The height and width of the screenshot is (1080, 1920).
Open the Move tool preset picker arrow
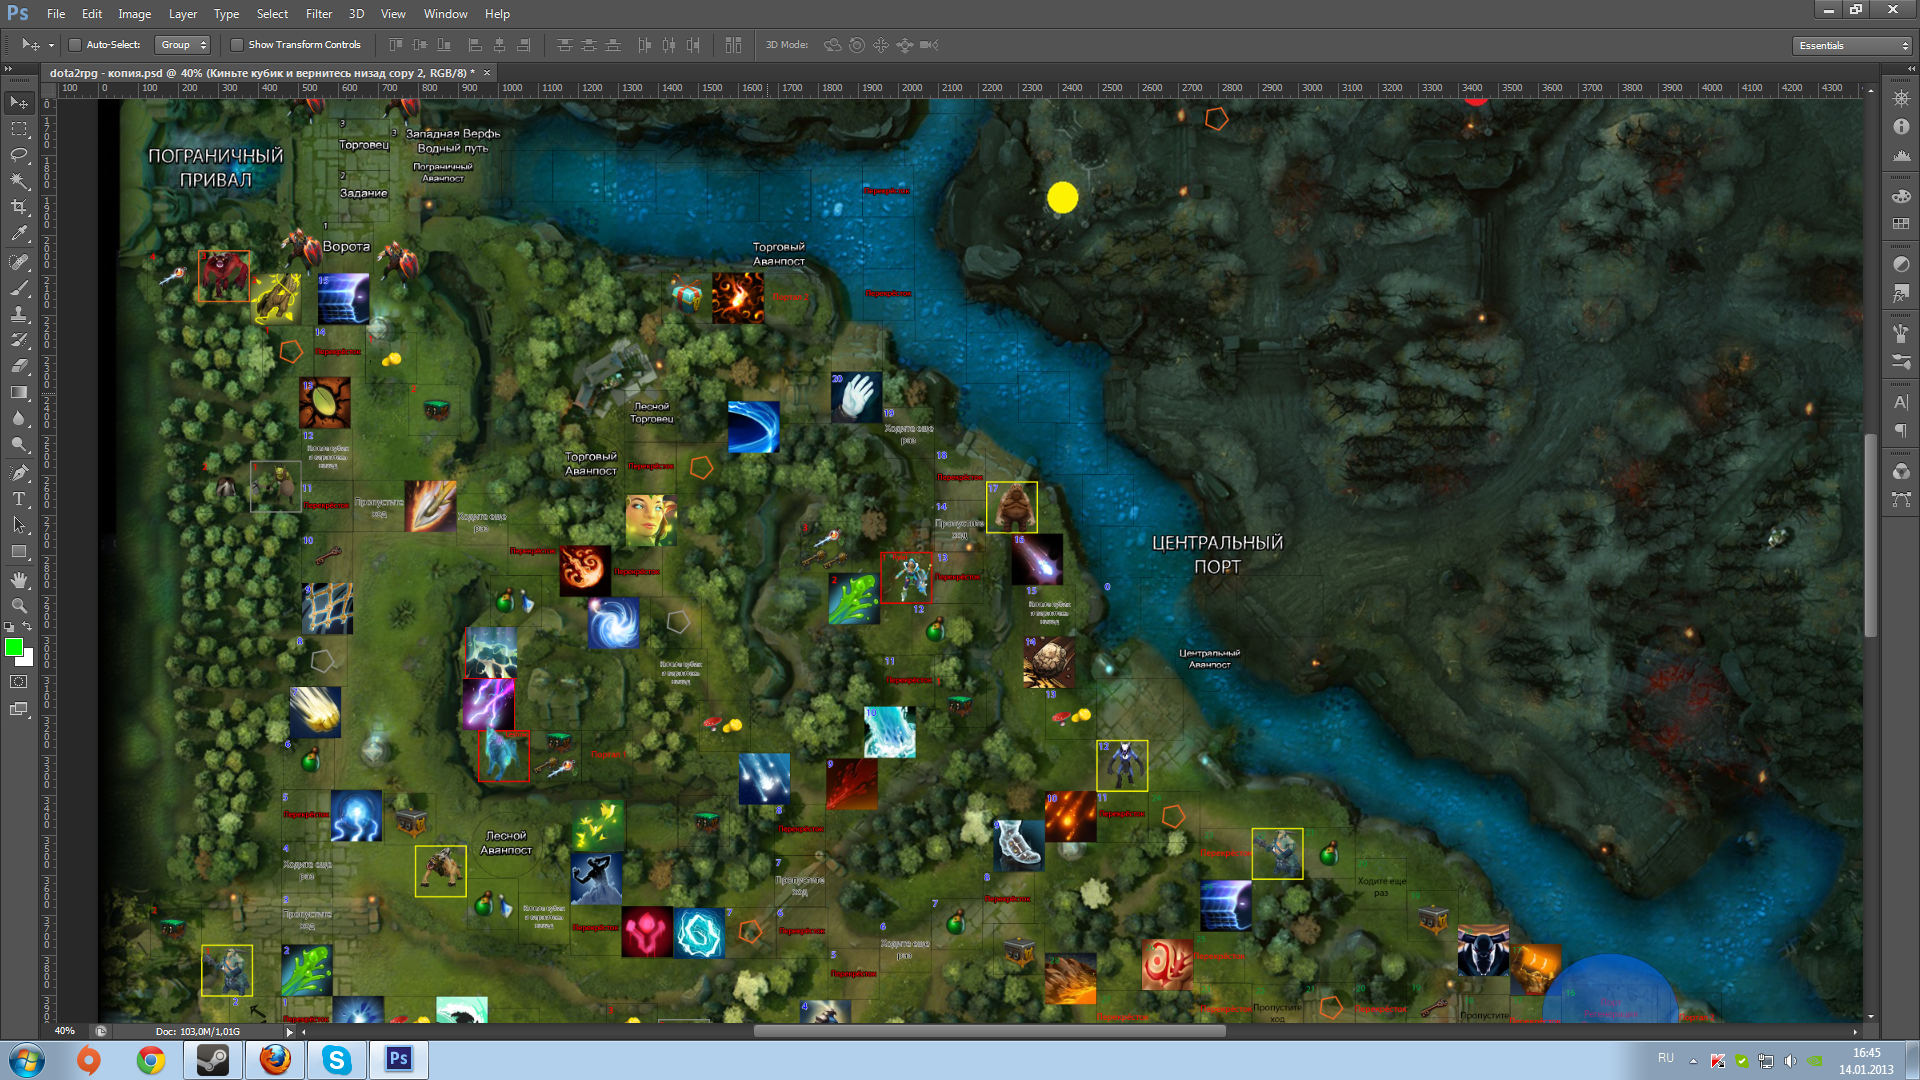[x=51, y=45]
